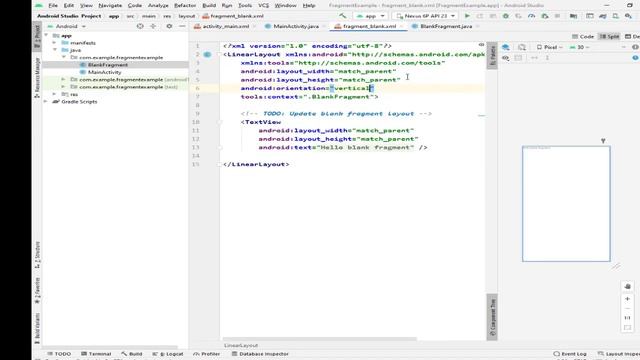Click the inspections eye icon at editor top

(x=482, y=44)
